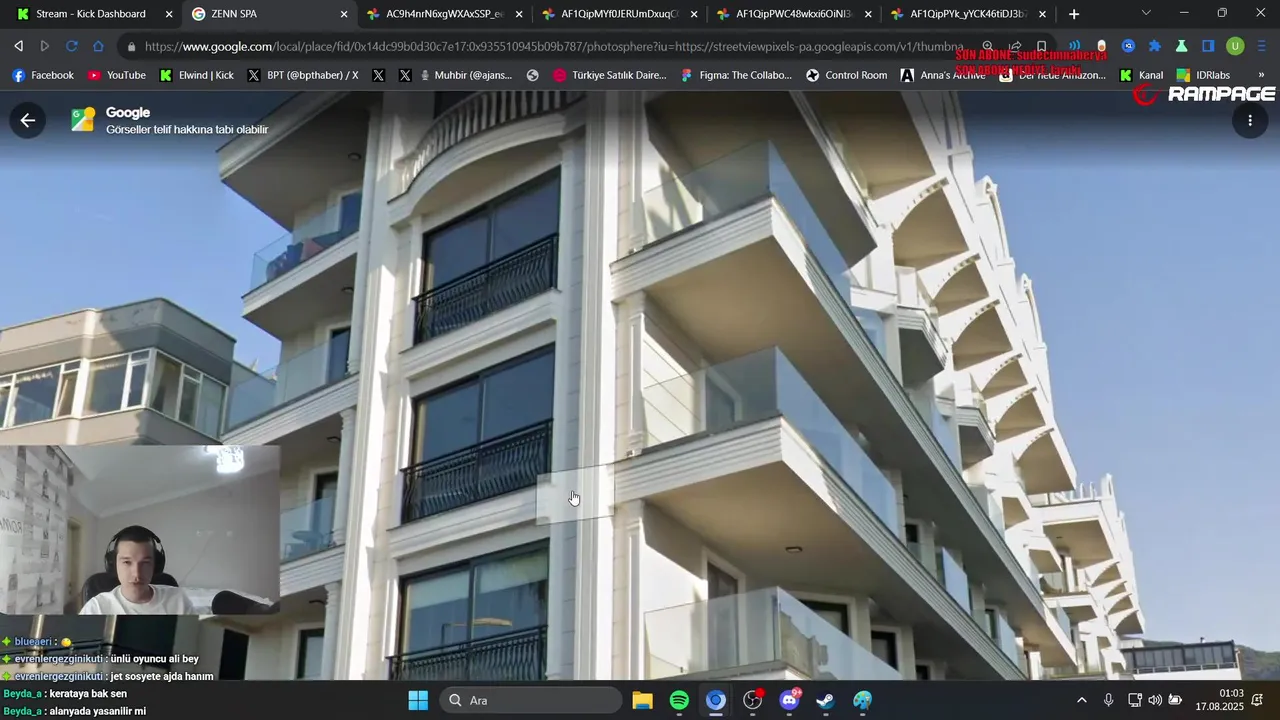Open the green U profile avatar
This screenshot has width=1280, height=720.
(x=1235, y=46)
